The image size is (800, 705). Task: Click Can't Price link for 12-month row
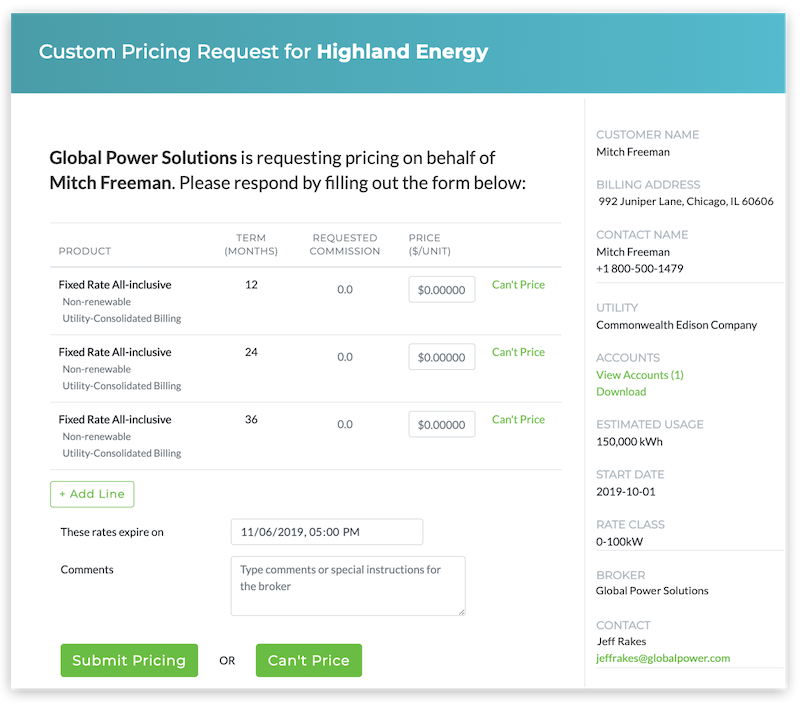pos(518,285)
